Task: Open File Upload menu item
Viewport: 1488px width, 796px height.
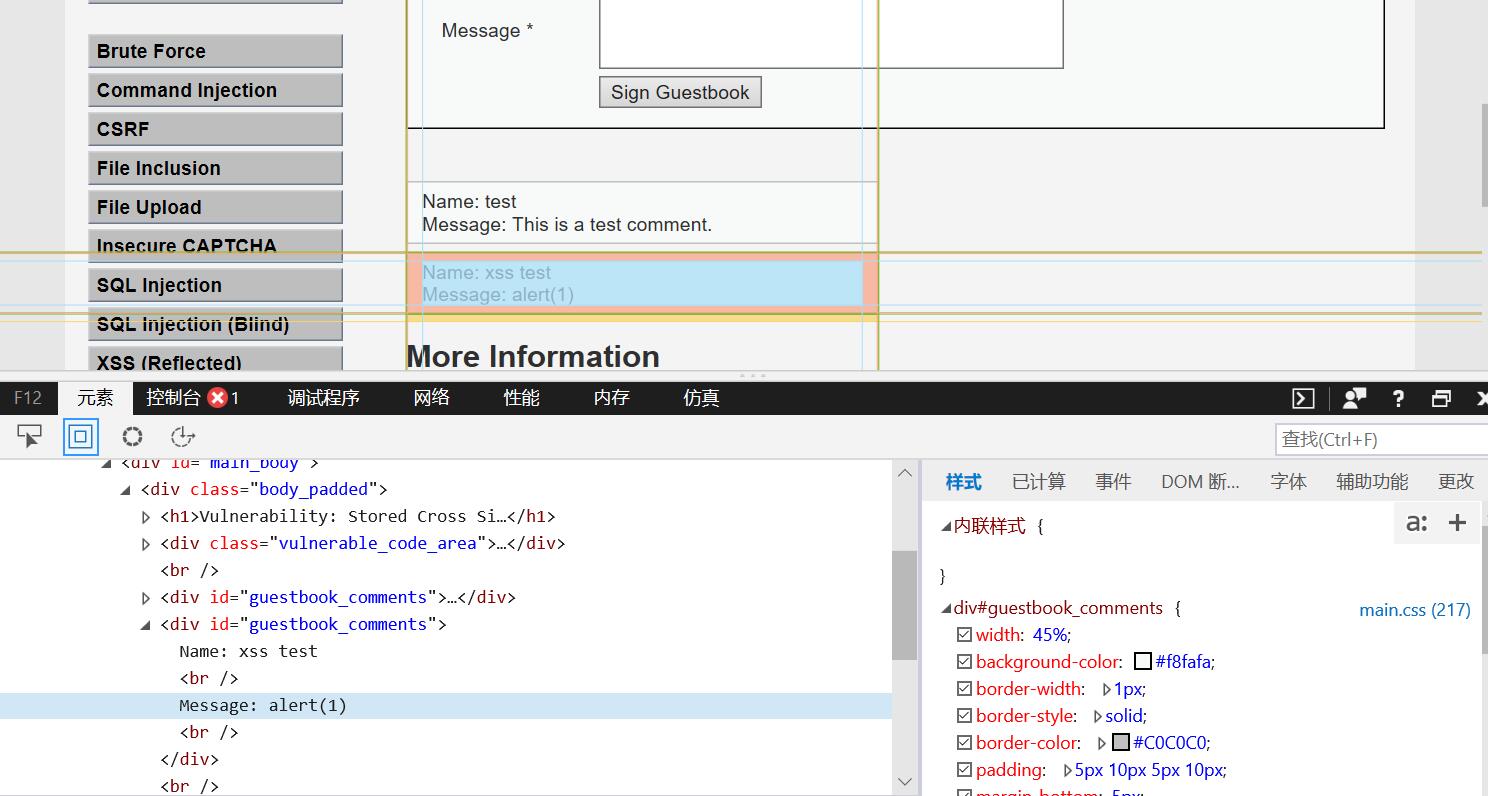Action: 215,207
